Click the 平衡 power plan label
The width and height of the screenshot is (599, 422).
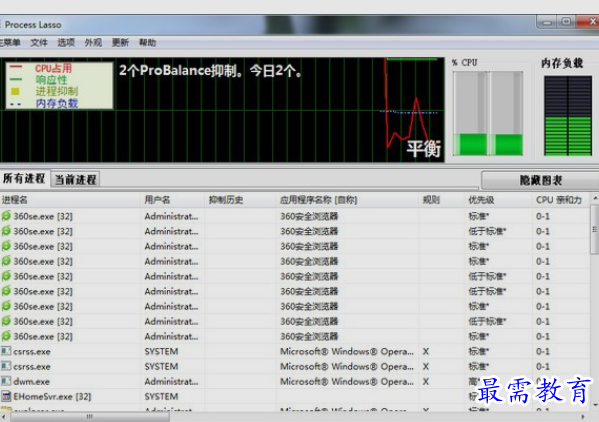coord(423,149)
